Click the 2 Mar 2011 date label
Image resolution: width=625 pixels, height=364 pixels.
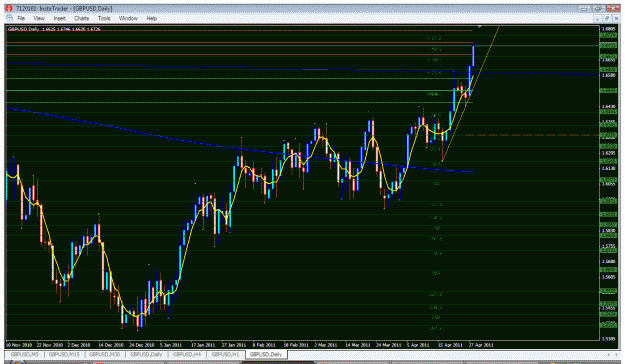(326, 345)
